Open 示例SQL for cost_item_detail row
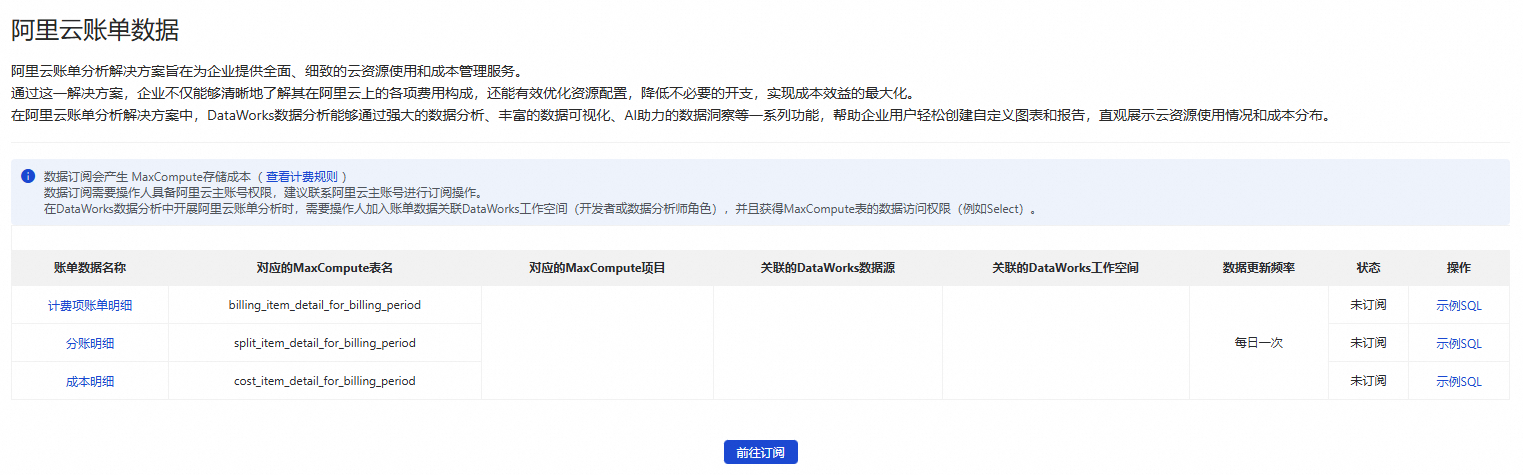 coord(1459,381)
